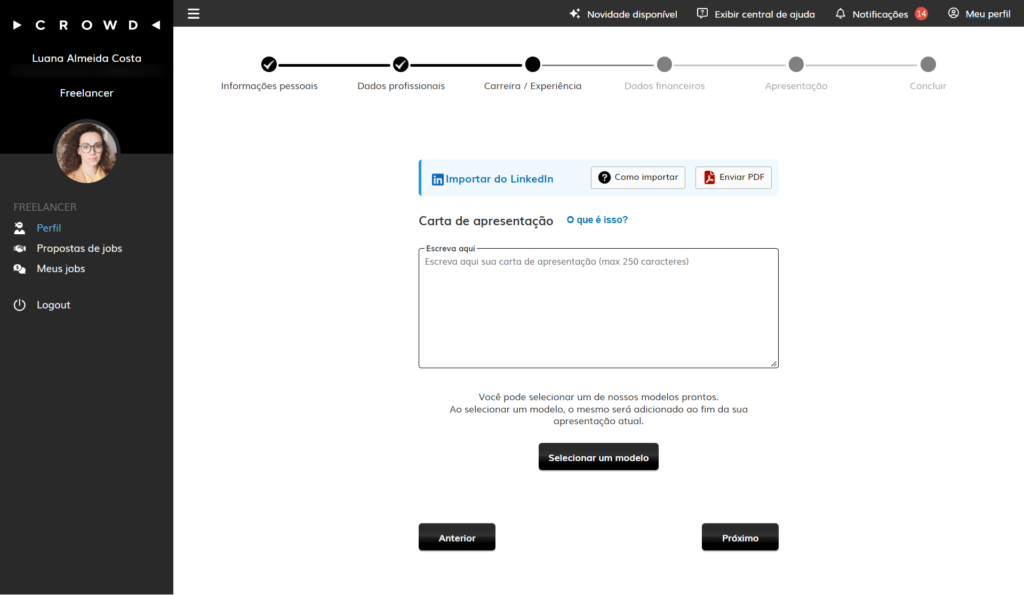Select the Dados profissionais completed step

click(401, 64)
